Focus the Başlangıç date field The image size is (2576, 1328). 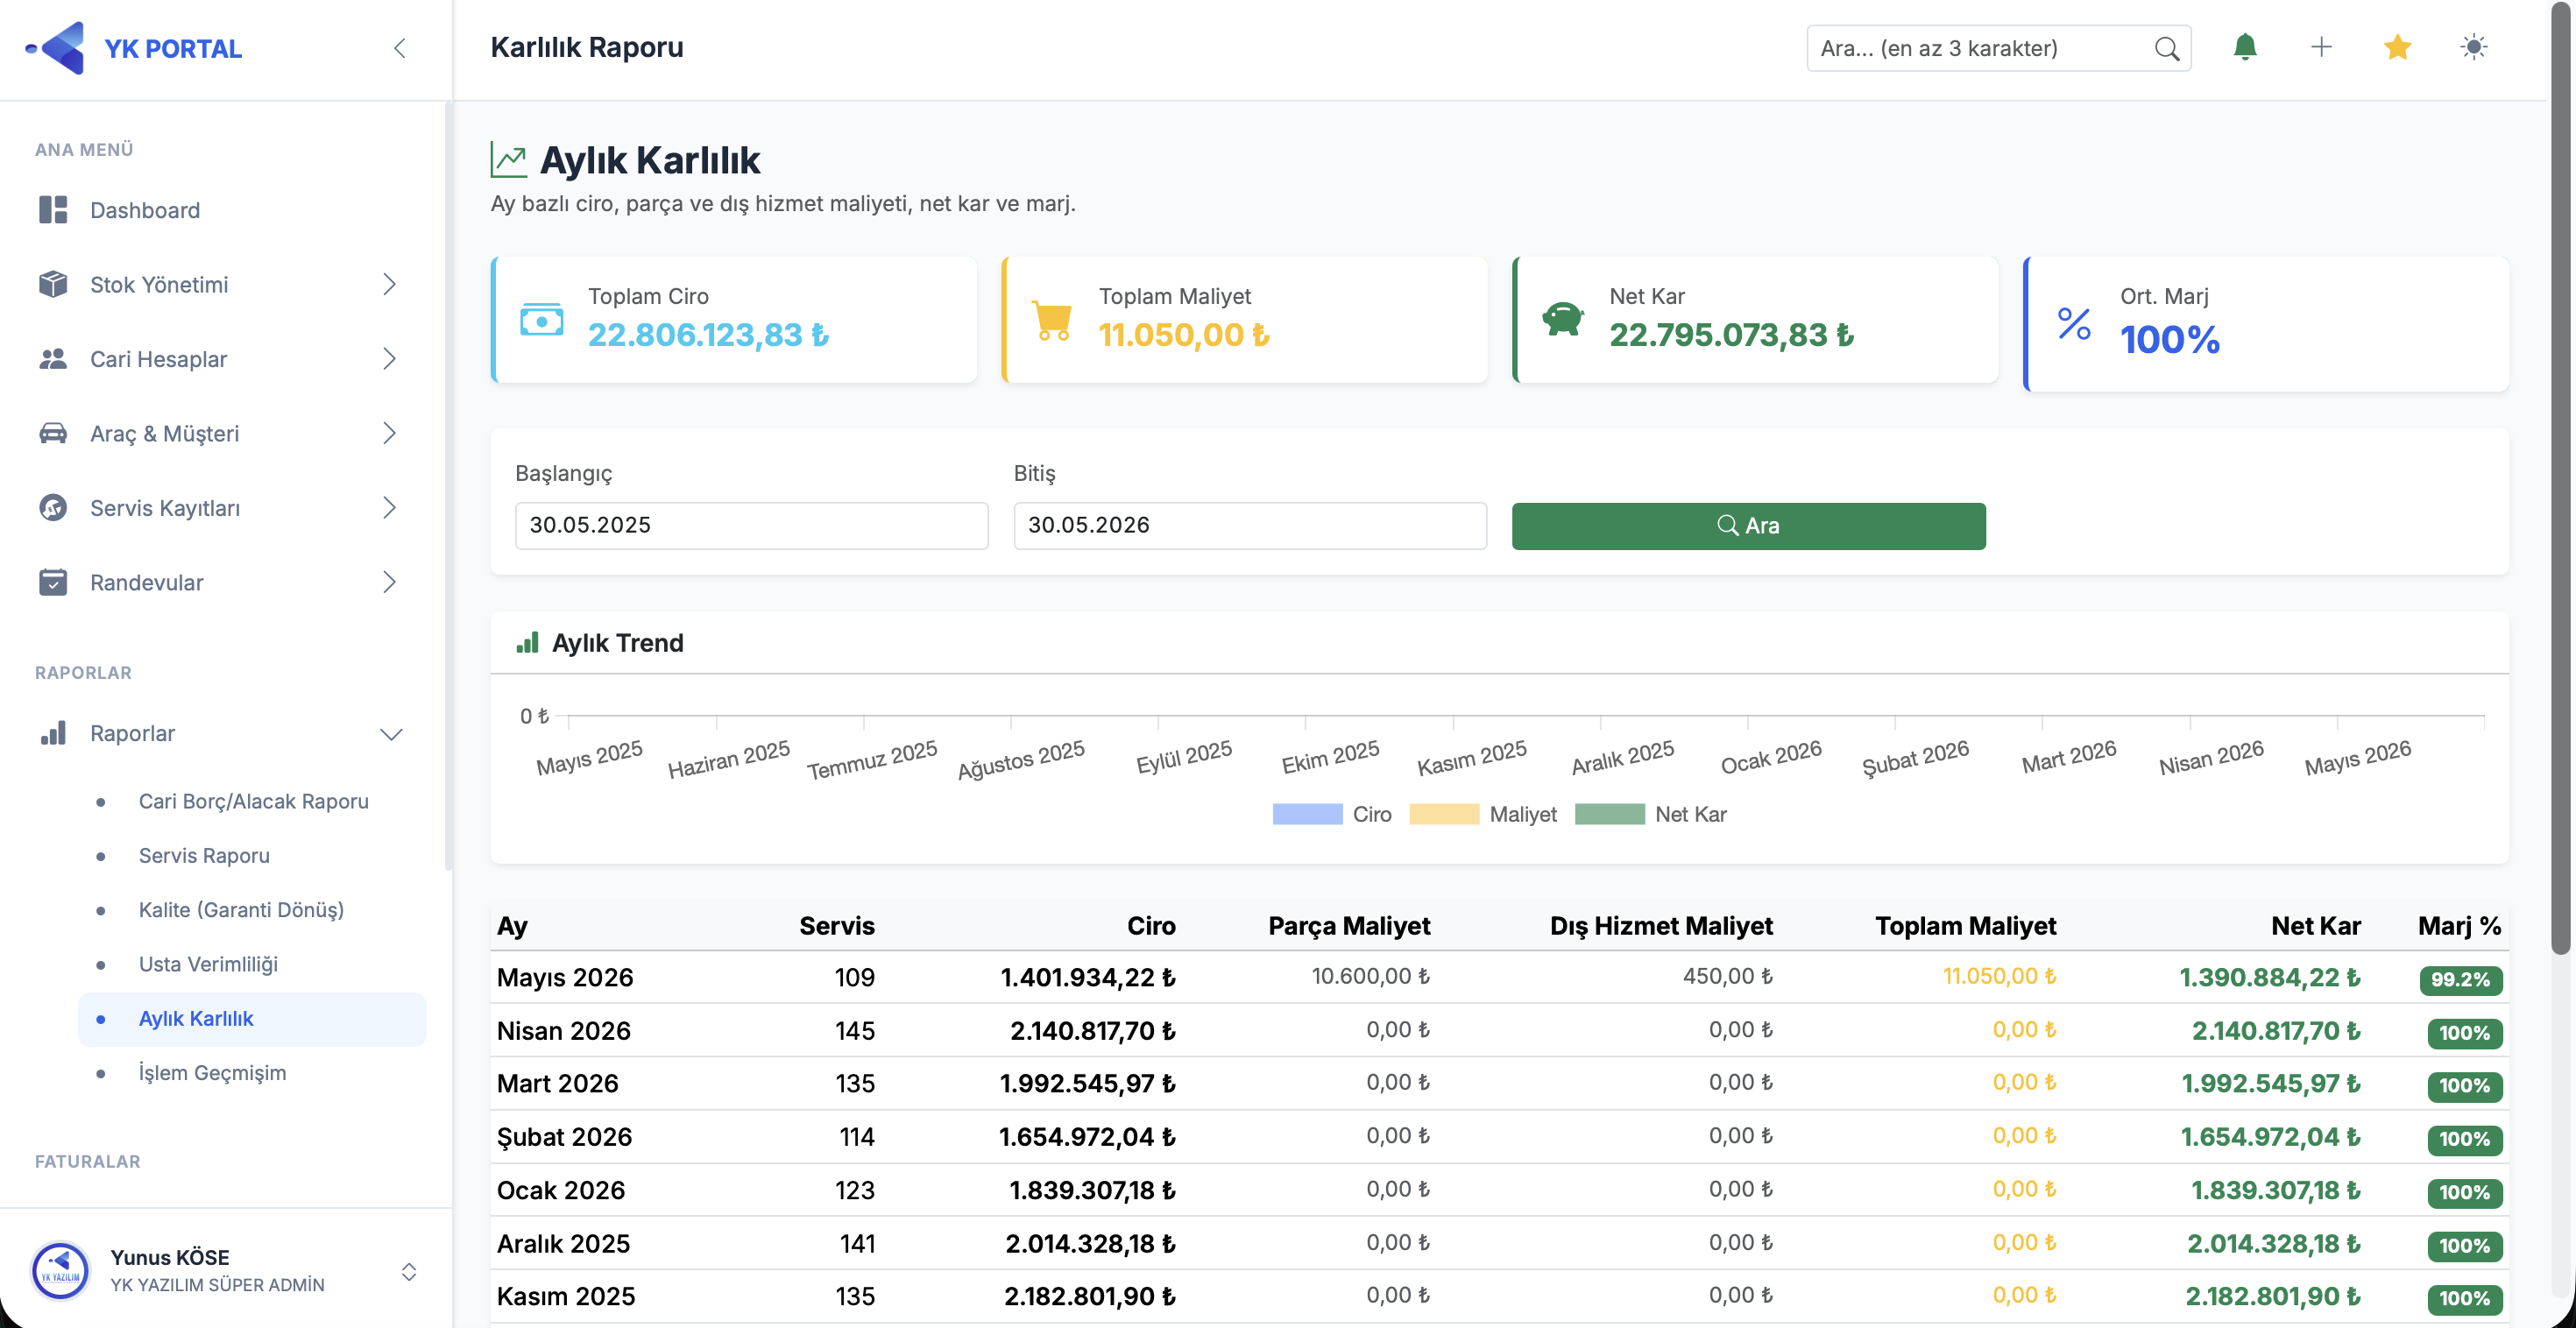point(751,526)
